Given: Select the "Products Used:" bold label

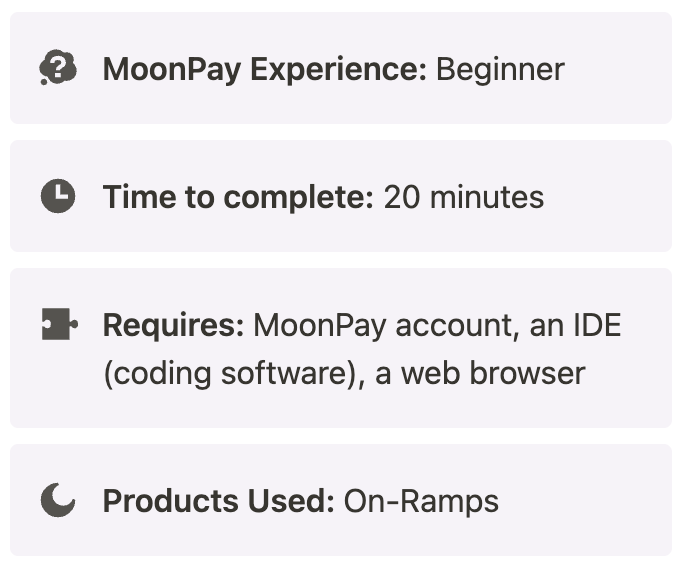Looking at the screenshot, I should click(218, 501).
